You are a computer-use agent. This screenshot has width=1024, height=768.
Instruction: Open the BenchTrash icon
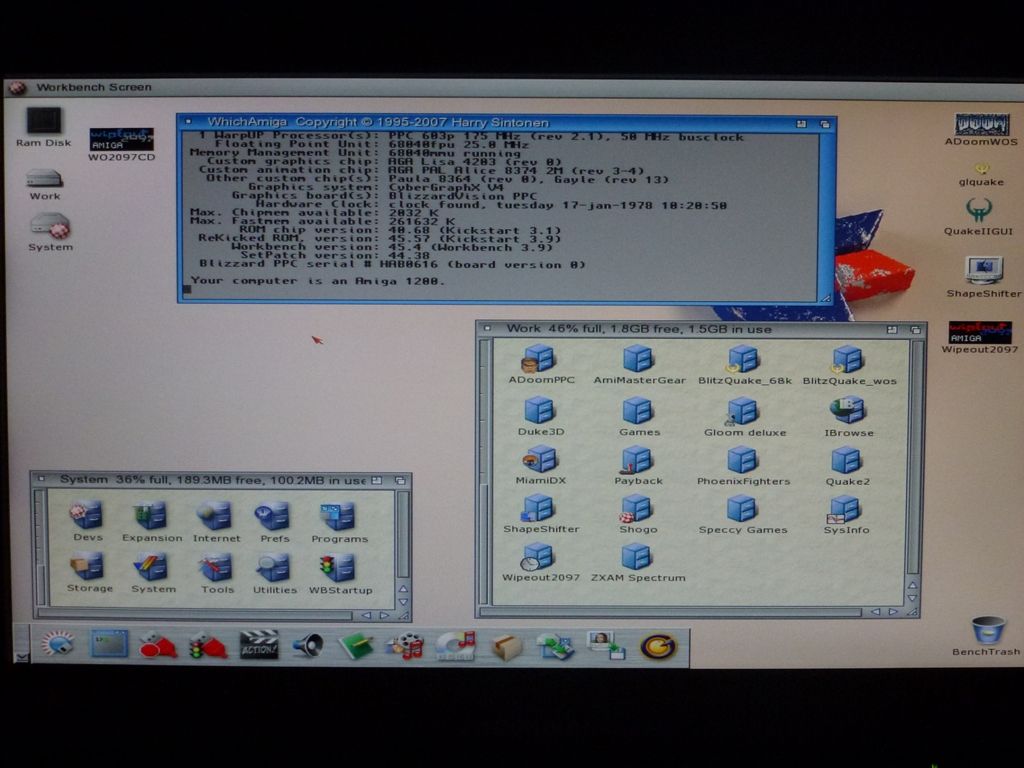(987, 630)
